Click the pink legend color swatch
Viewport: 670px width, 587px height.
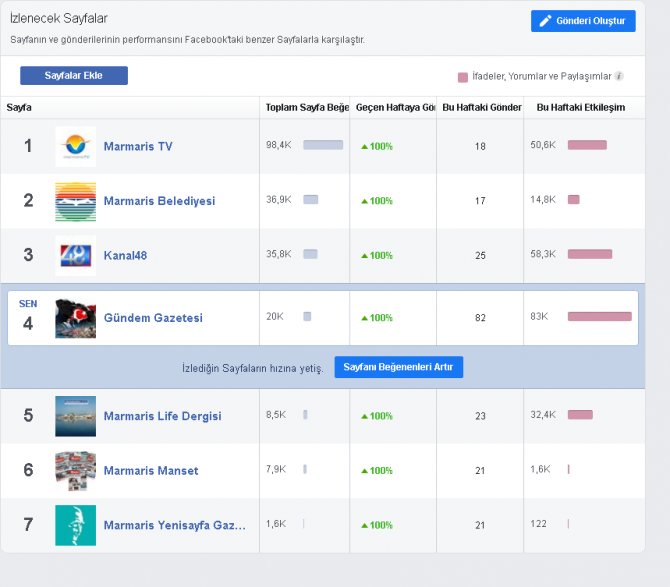tap(462, 77)
